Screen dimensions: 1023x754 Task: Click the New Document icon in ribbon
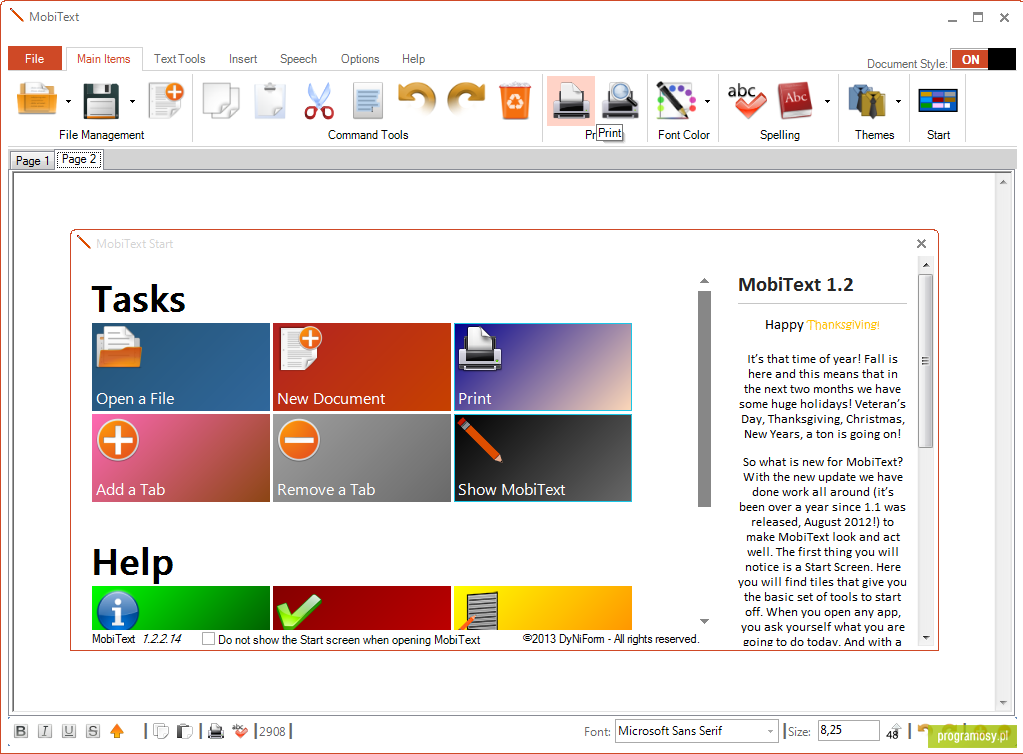click(x=166, y=100)
